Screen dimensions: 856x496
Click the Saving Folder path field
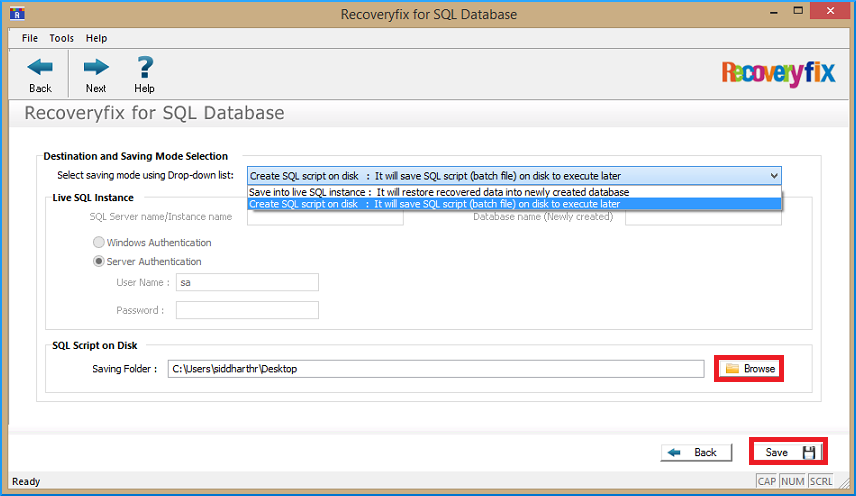pyautogui.click(x=436, y=369)
